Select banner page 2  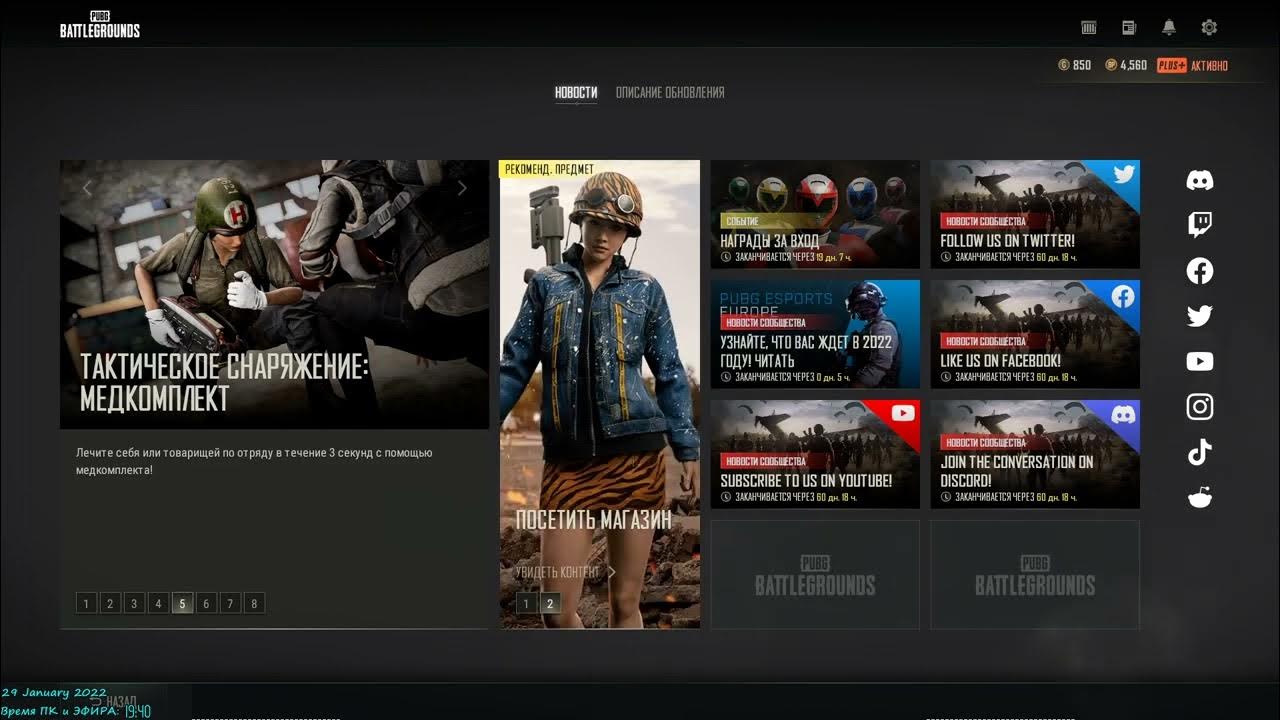click(x=110, y=603)
